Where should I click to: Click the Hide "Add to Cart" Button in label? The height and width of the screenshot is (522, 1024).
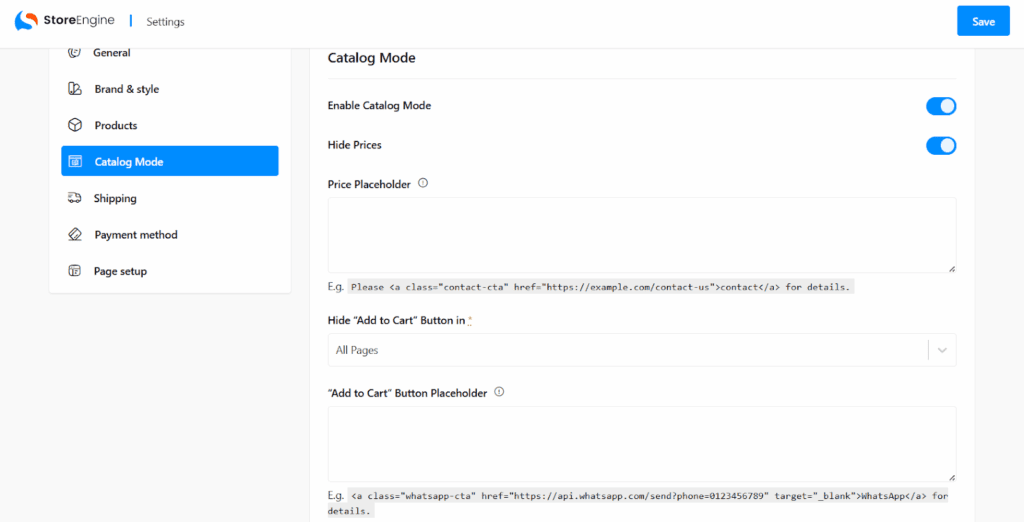click(x=397, y=320)
